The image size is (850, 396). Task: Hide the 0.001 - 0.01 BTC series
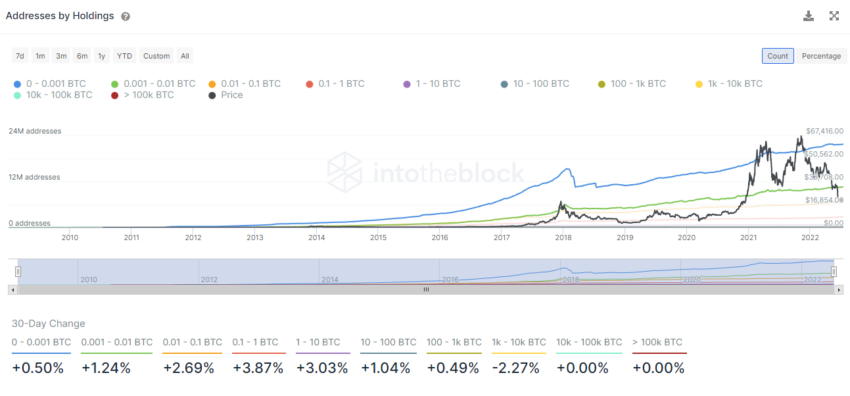(153, 84)
